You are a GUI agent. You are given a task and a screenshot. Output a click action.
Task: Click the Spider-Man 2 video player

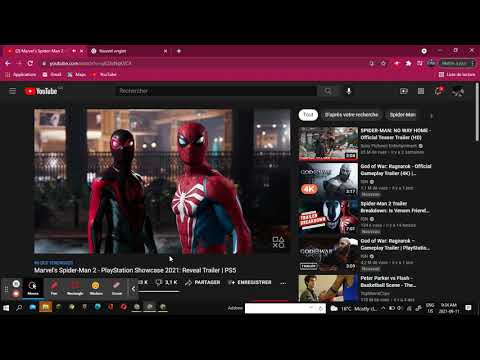pos(162,182)
